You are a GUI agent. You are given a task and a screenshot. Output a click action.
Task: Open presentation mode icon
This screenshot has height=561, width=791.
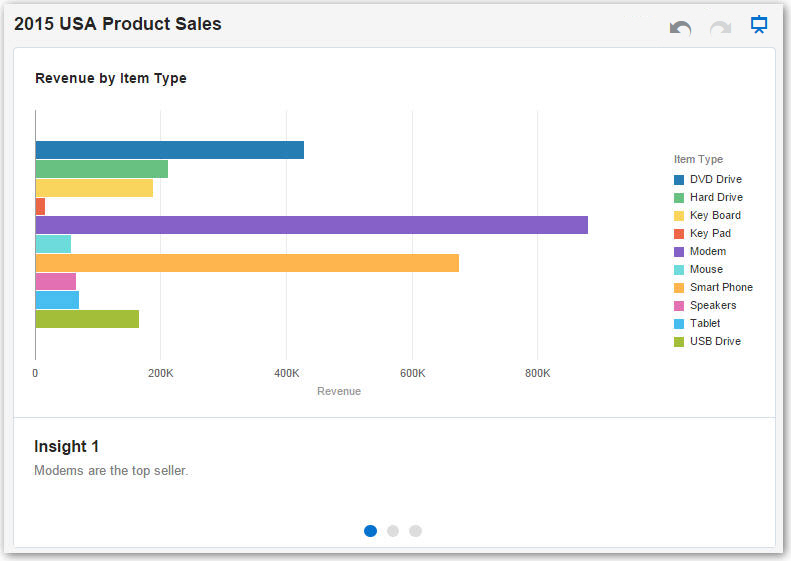coord(759,24)
